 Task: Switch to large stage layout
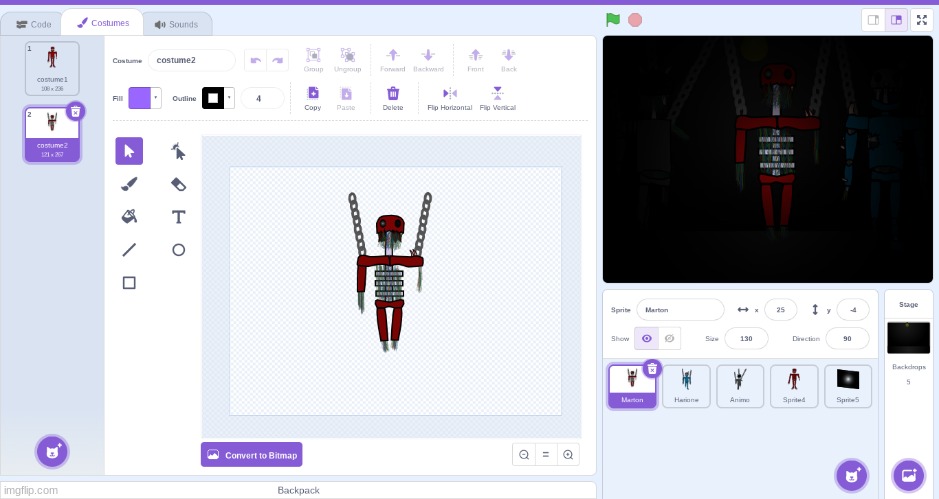tap(896, 20)
